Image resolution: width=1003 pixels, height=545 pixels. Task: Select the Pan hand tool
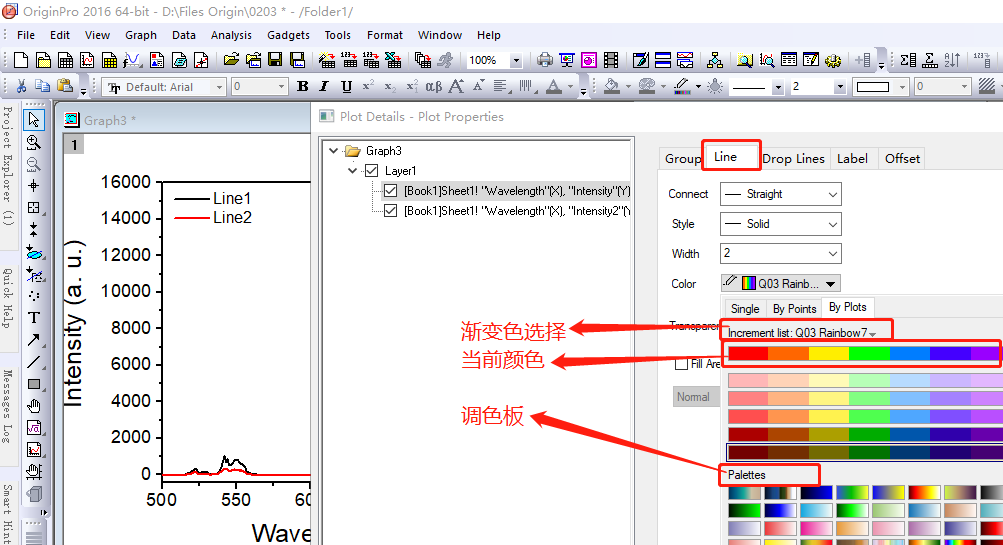(x=34, y=406)
